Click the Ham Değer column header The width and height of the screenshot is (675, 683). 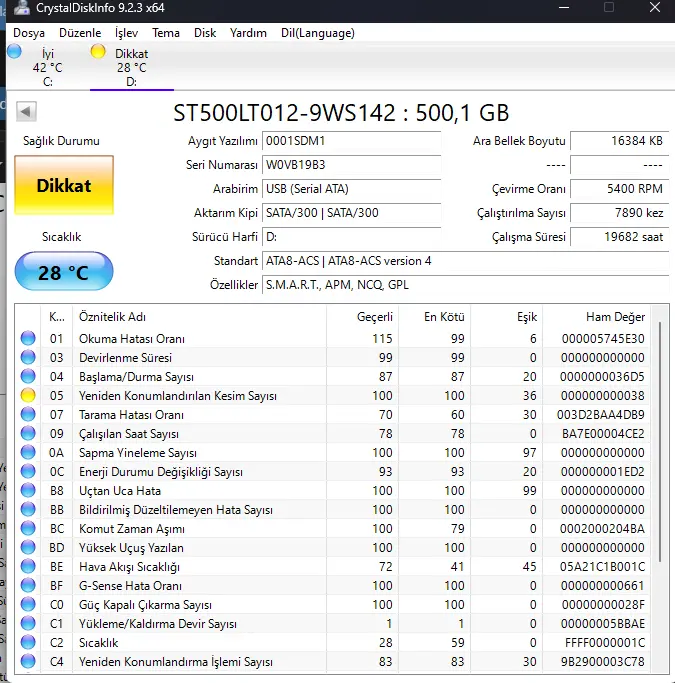coord(596,317)
